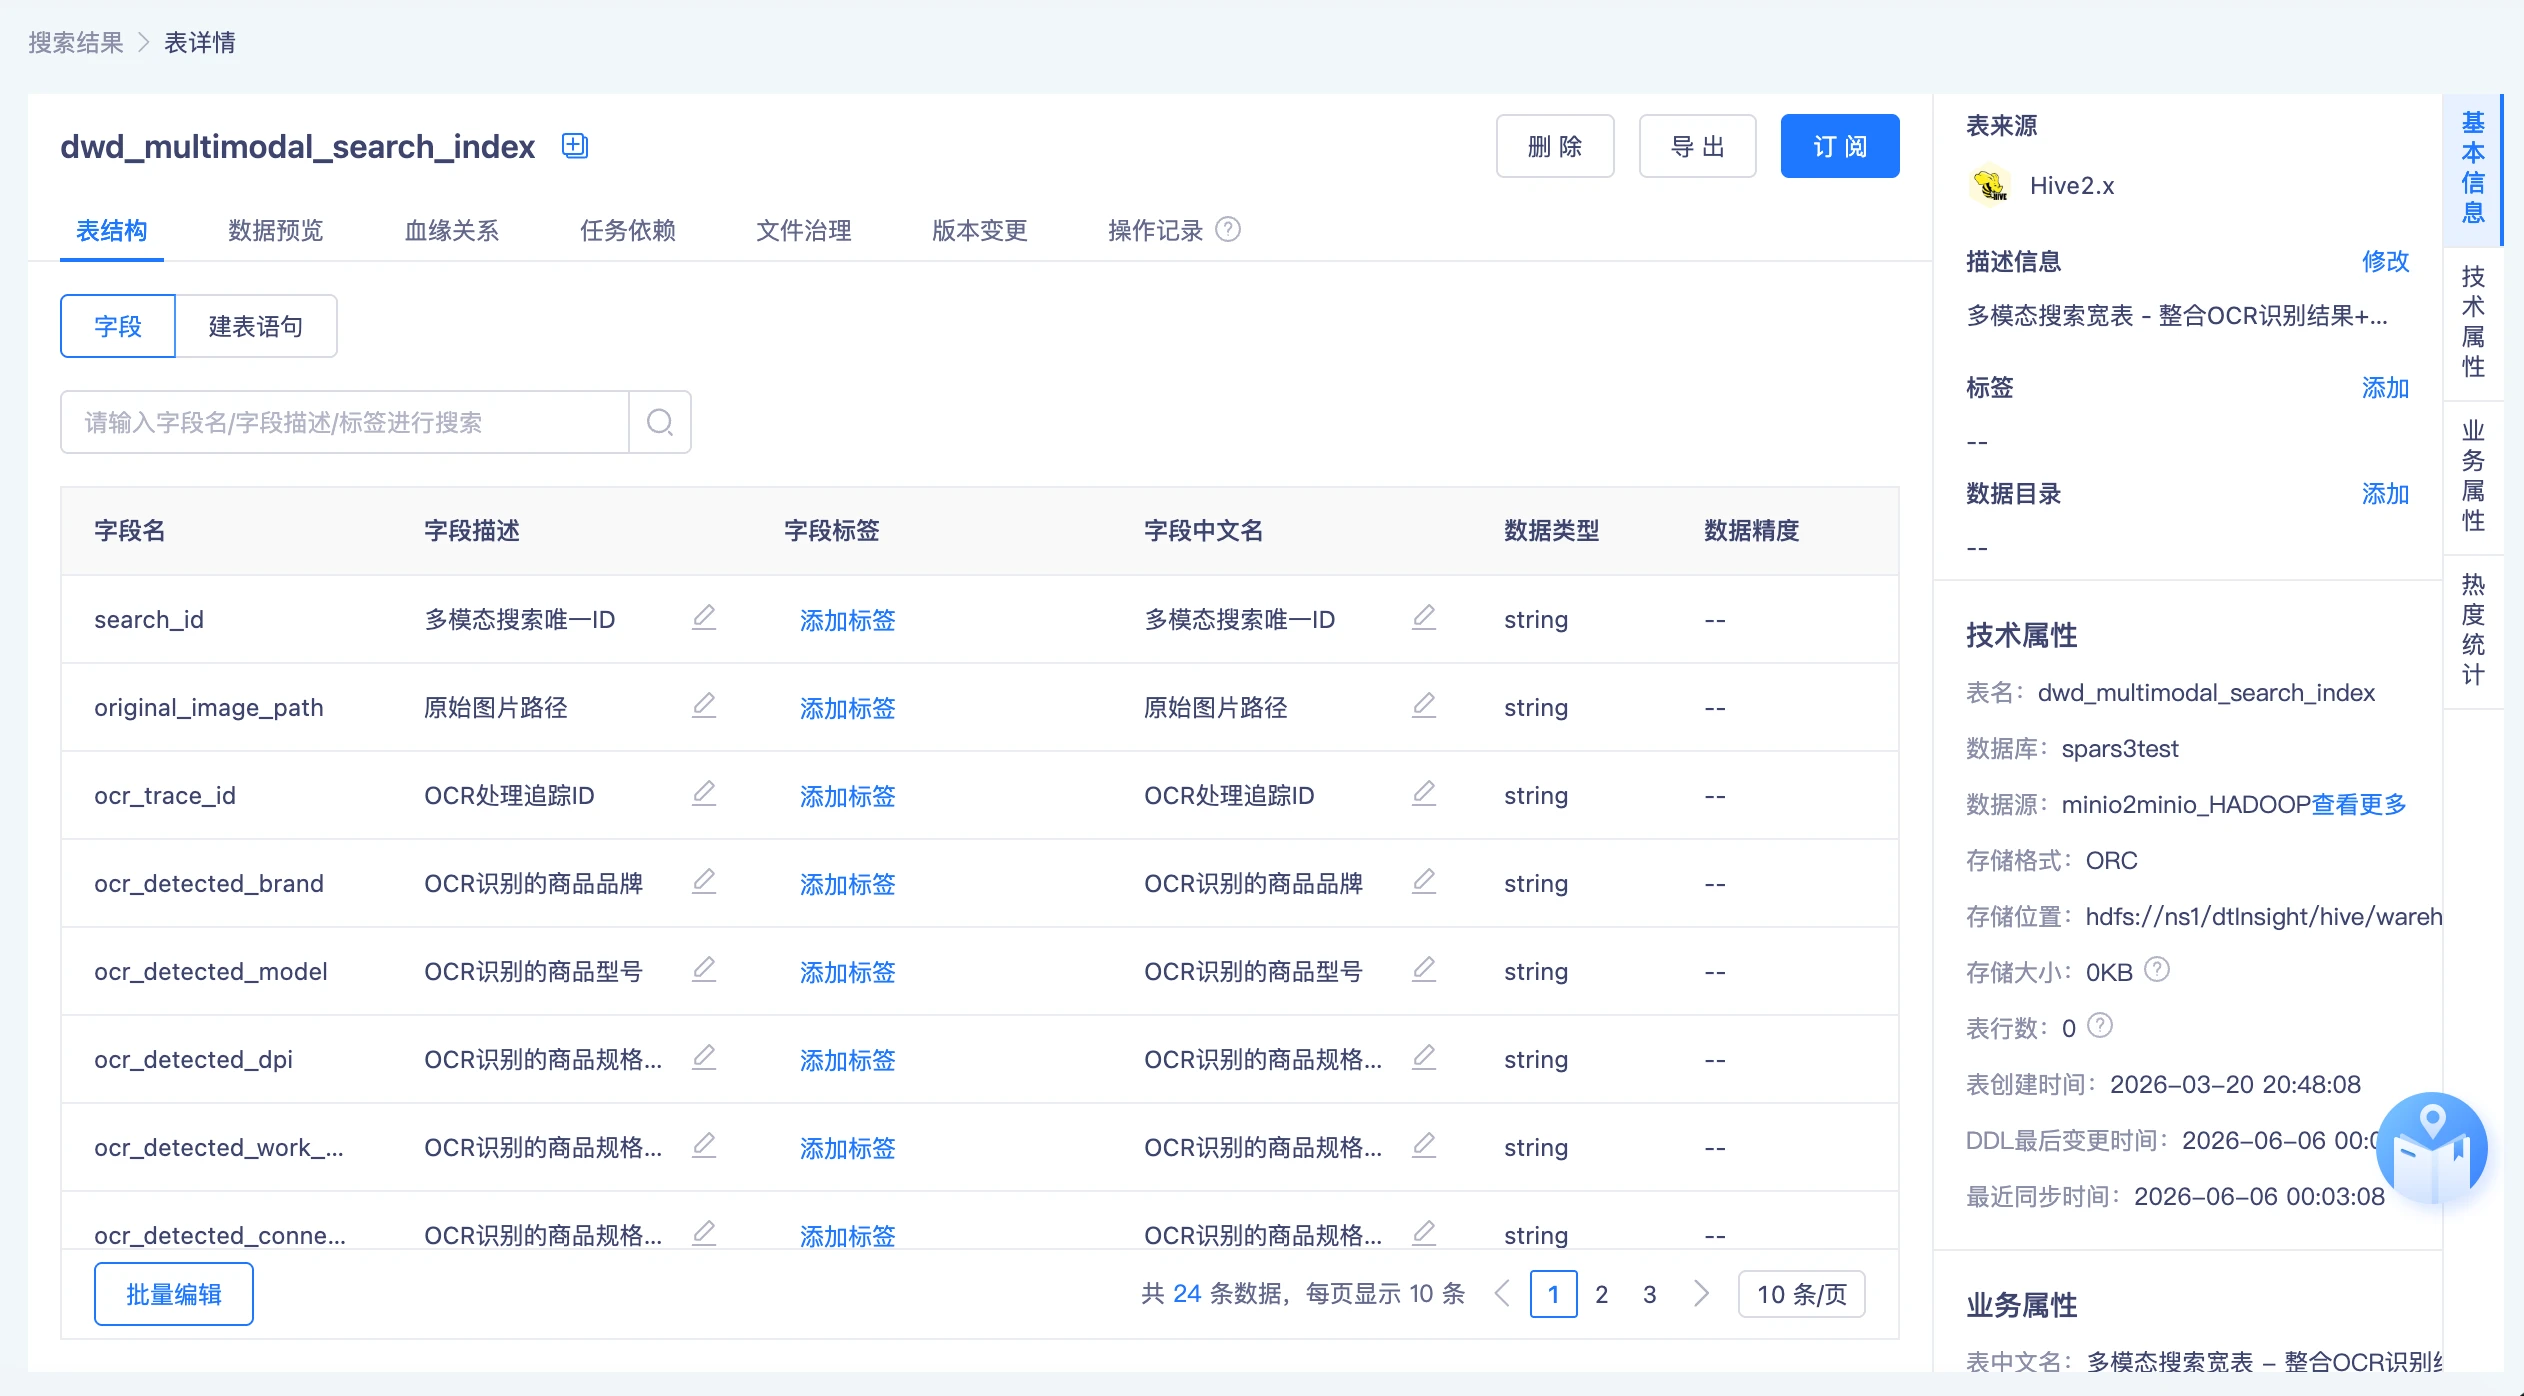Viewport: 2524px width, 1396px height.
Task: Add tag for ocr_trace_id row
Action: click(848, 796)
